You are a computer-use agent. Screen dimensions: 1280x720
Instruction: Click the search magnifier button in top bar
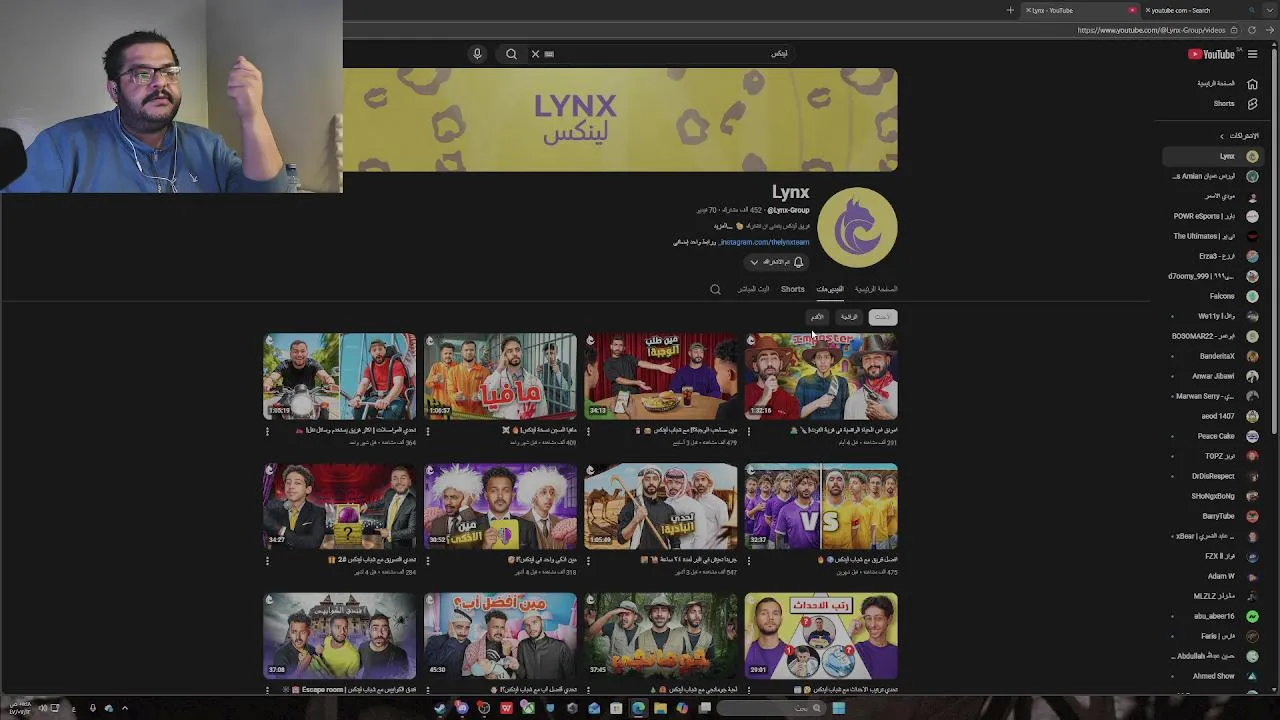pos(511,54)
